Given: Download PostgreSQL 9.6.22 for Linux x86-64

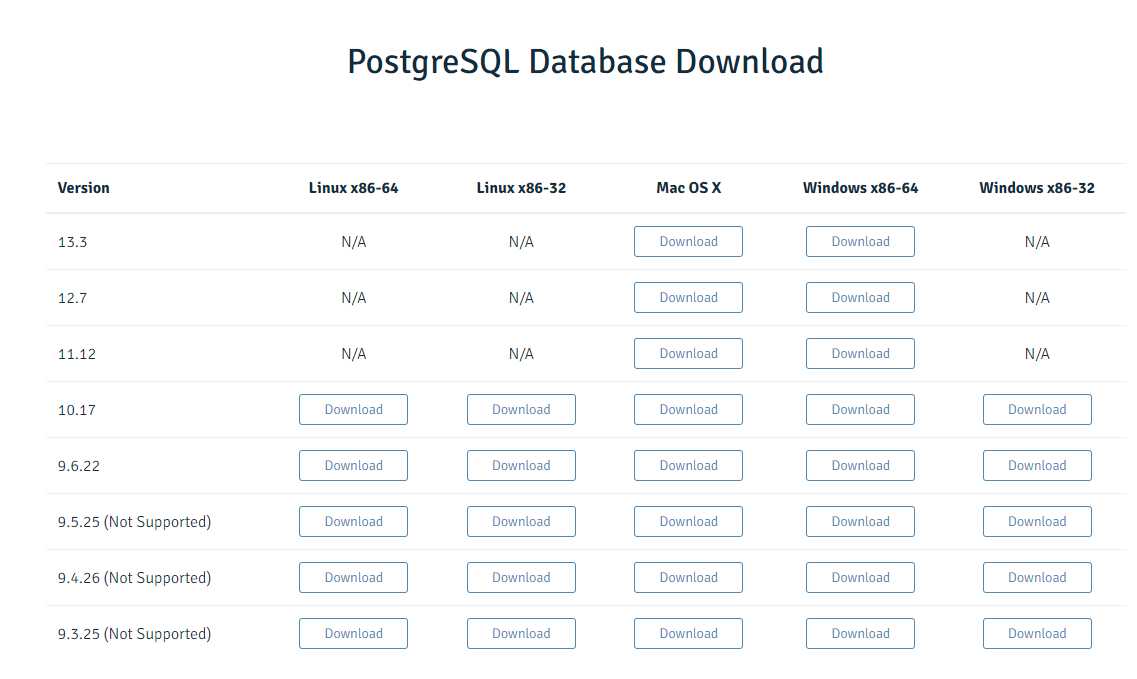Looking at the screenshot, I should pos(353,466).
